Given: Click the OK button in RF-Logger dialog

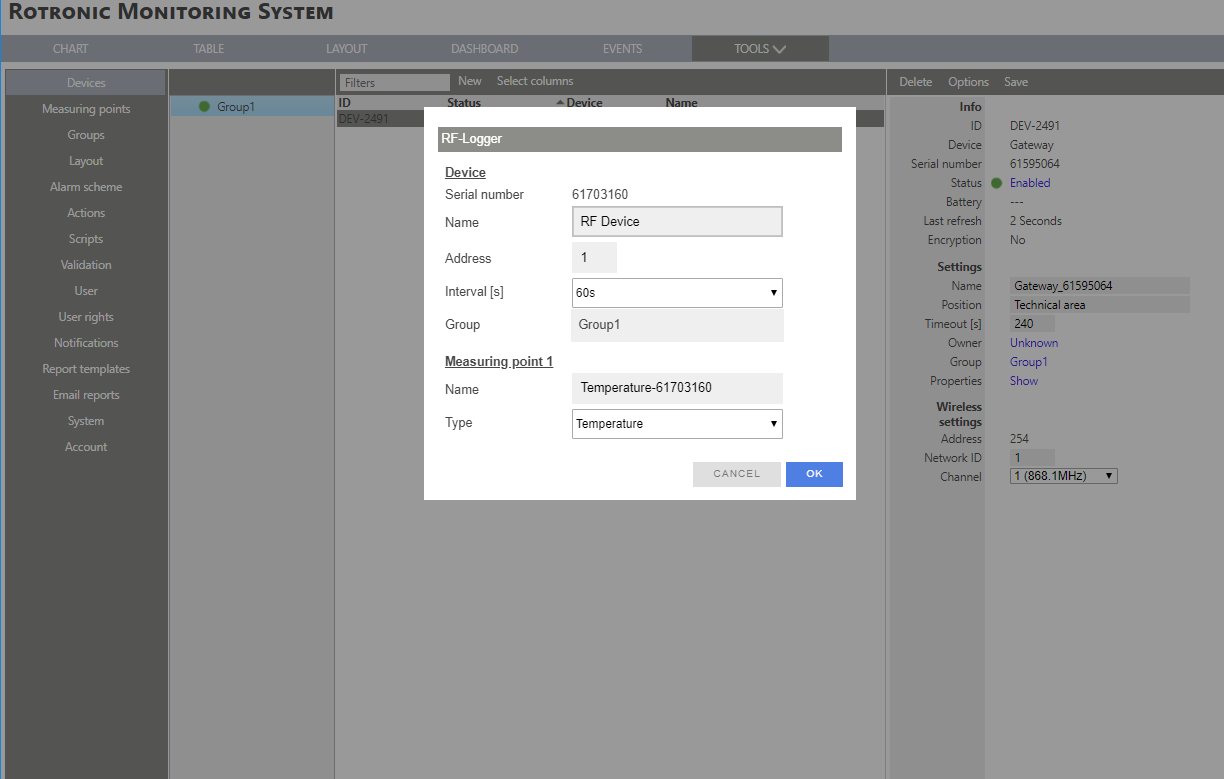Looking at the screenshot, I should pyautogui.click(x=814, y=474).
